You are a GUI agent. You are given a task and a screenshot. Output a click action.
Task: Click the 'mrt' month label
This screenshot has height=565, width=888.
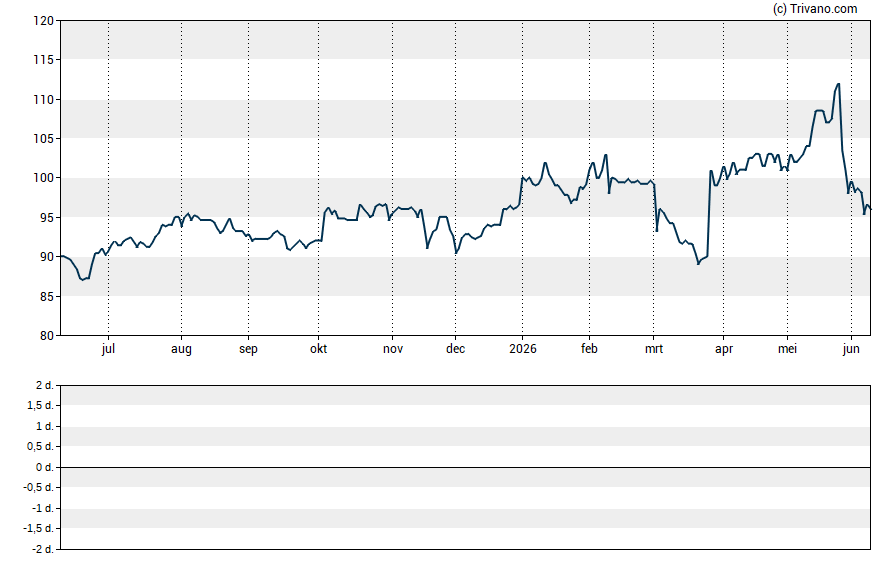(654, 349)
